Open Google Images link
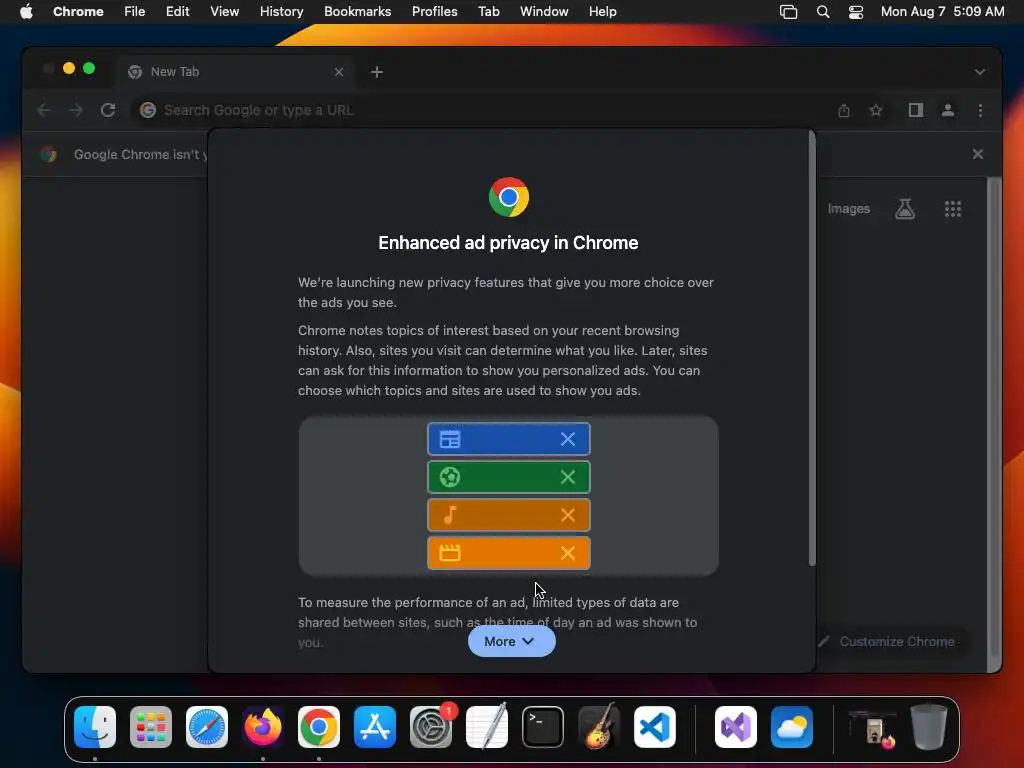Image resolution: width=1024 pixels, height=768 pixels. pyautogui.click(x=848, y=209)
